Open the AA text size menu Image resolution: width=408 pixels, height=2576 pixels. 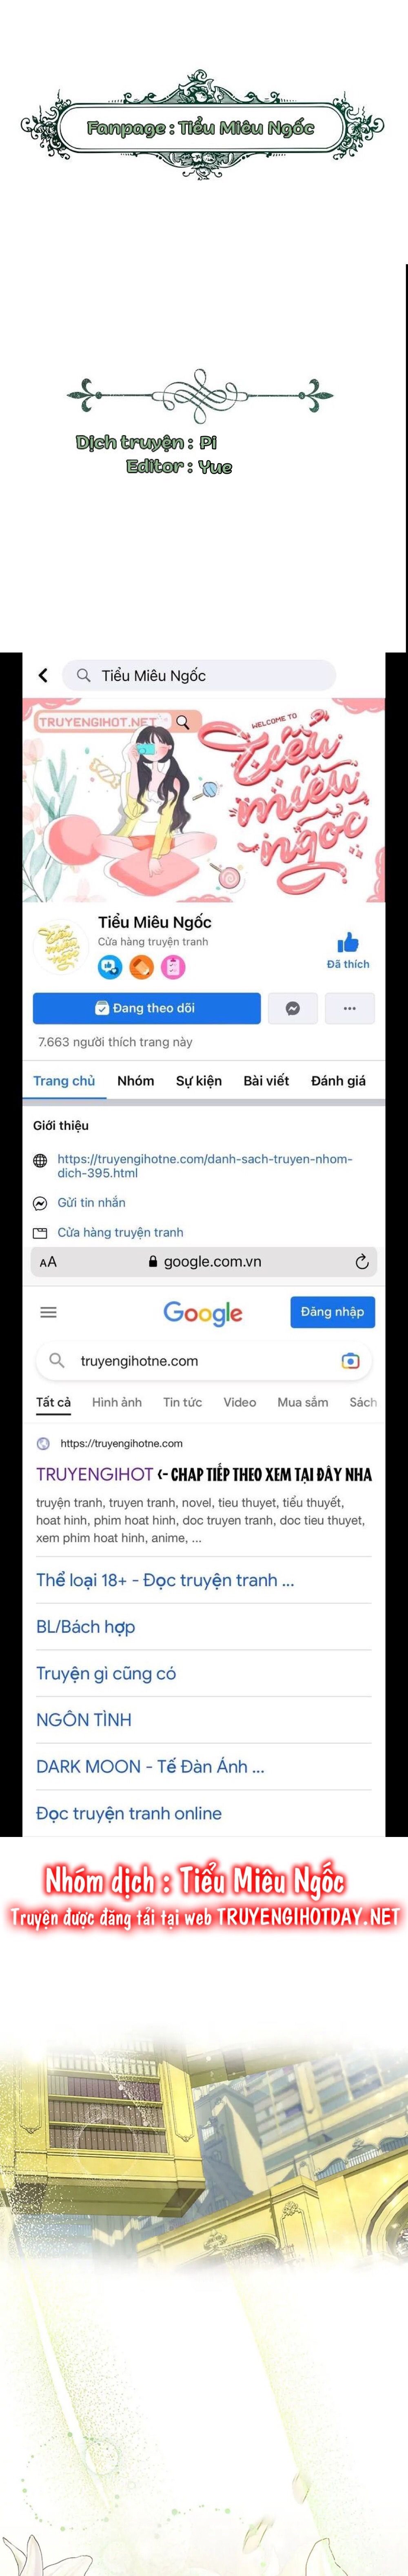point(48,1262)
